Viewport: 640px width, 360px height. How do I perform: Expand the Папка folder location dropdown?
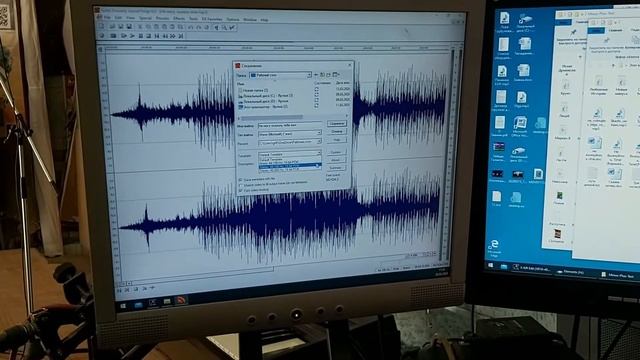[x=309, y=75]
